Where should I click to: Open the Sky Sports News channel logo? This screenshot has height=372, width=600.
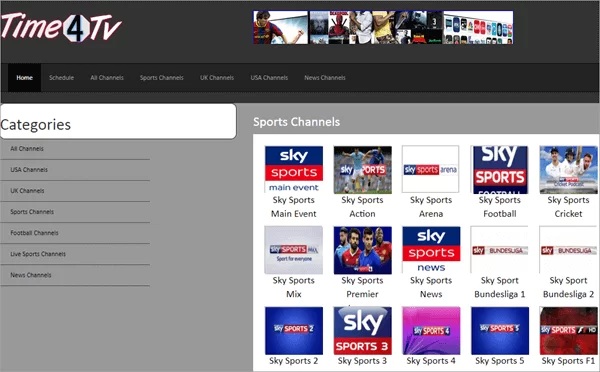(431, 250)
